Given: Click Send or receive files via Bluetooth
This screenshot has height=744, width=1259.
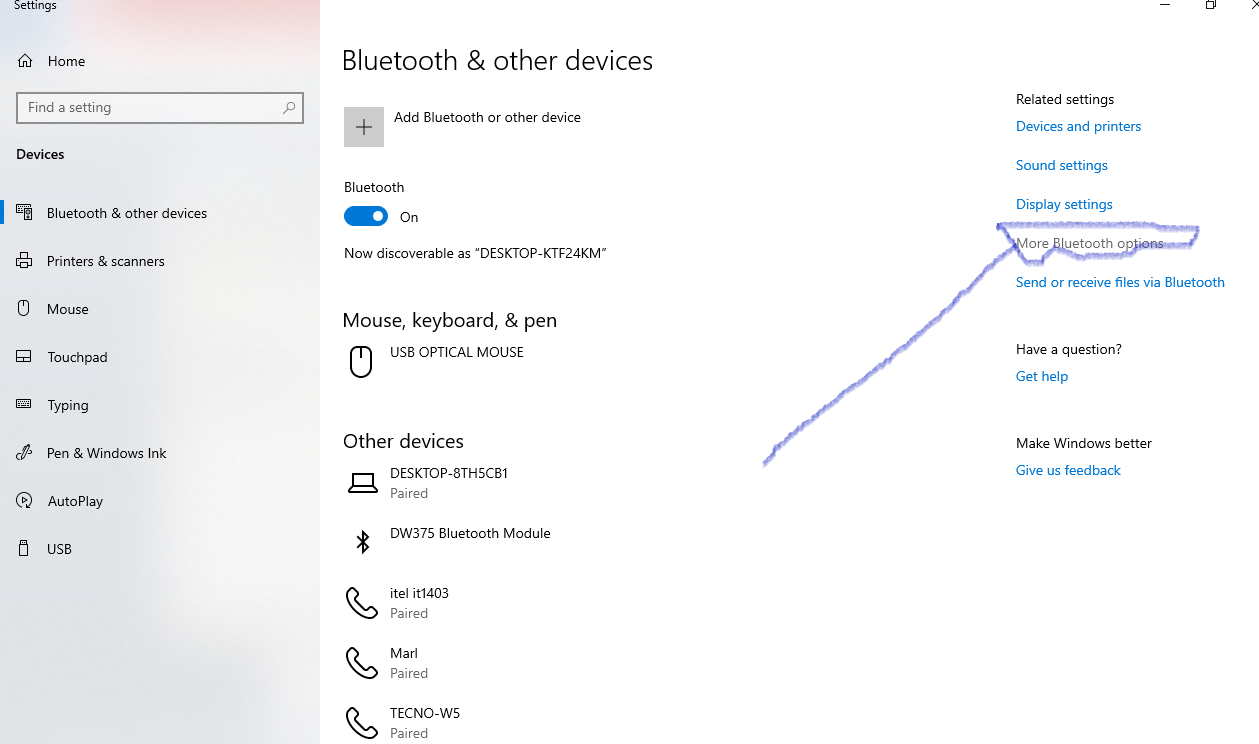Looking at the screenshot, I should [x=1120, y=282].
